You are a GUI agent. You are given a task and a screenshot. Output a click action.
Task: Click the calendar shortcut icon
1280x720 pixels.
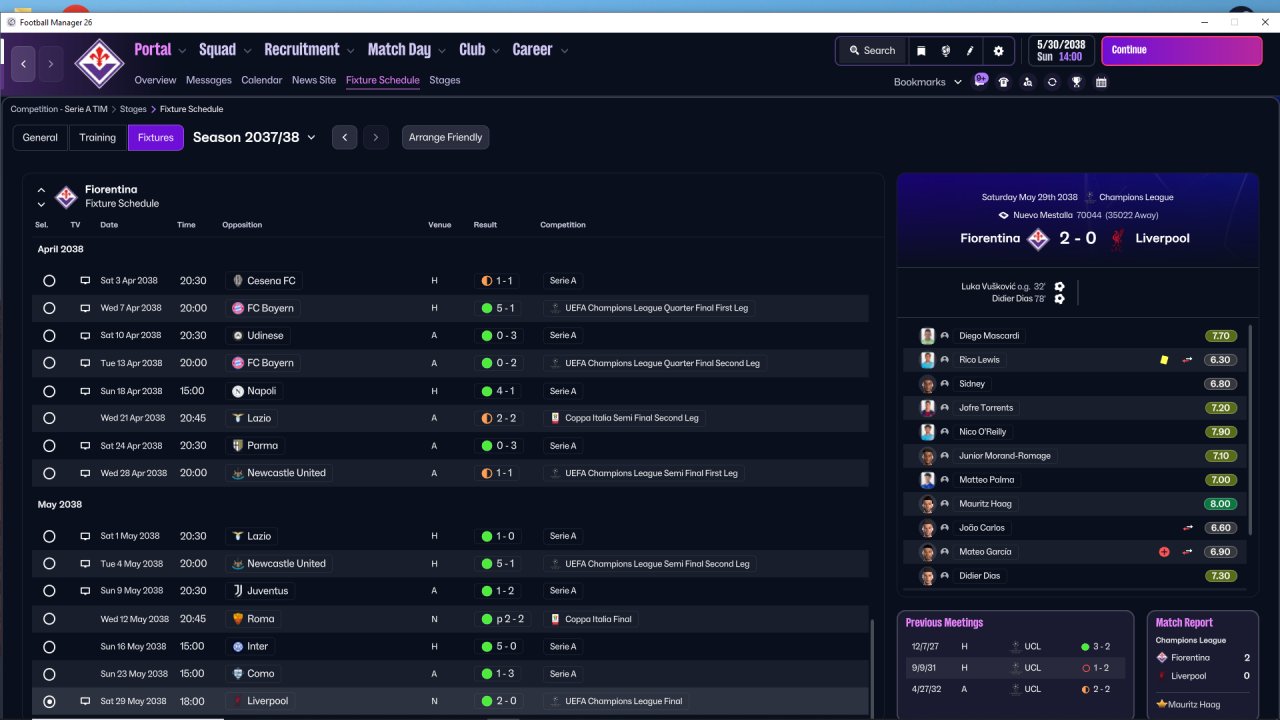click(1101, 82)
